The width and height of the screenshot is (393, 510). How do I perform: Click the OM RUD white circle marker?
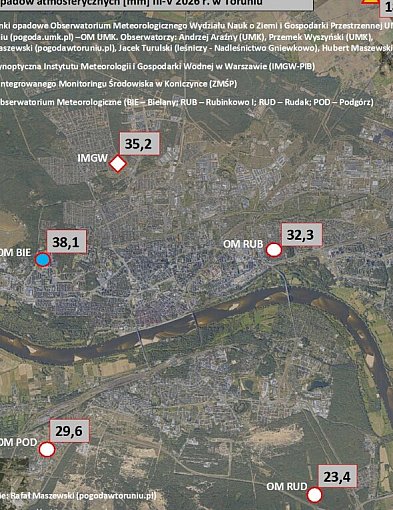pyautogui.click(x=314, y=495)
